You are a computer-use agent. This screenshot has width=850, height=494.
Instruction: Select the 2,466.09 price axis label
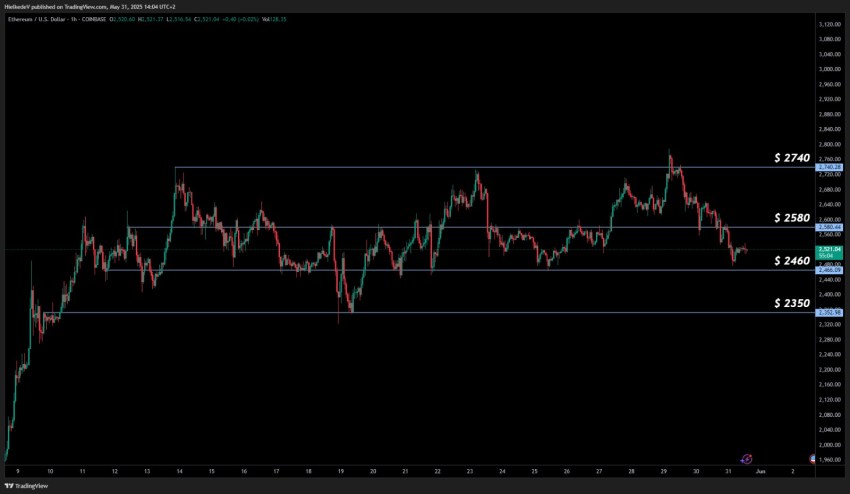click(827, 270)
